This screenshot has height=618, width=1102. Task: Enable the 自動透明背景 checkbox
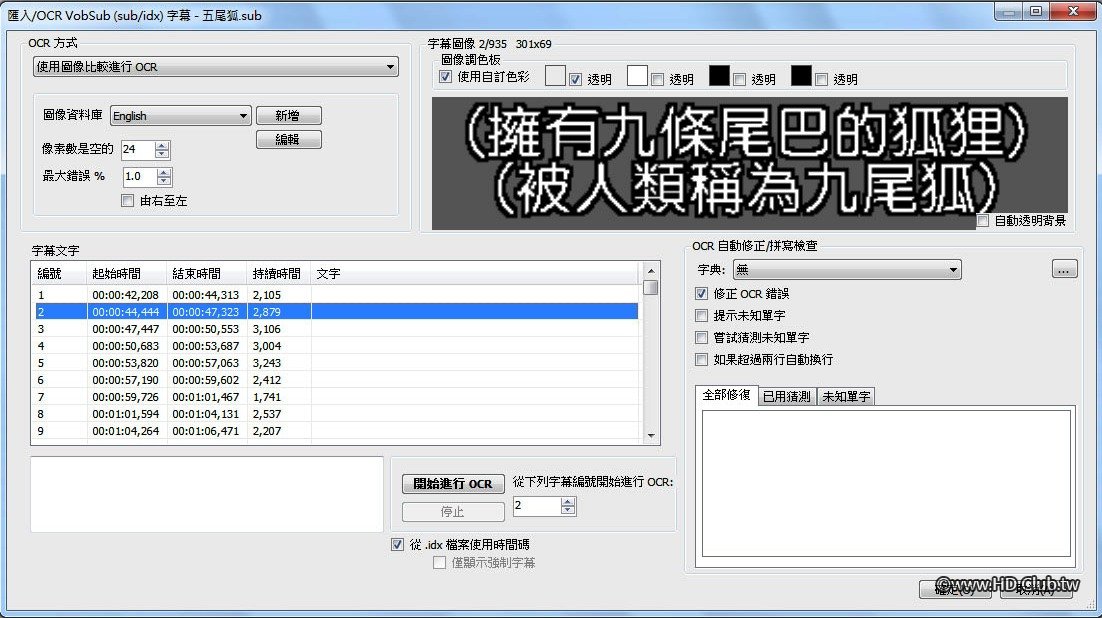(x=983, y=221)
